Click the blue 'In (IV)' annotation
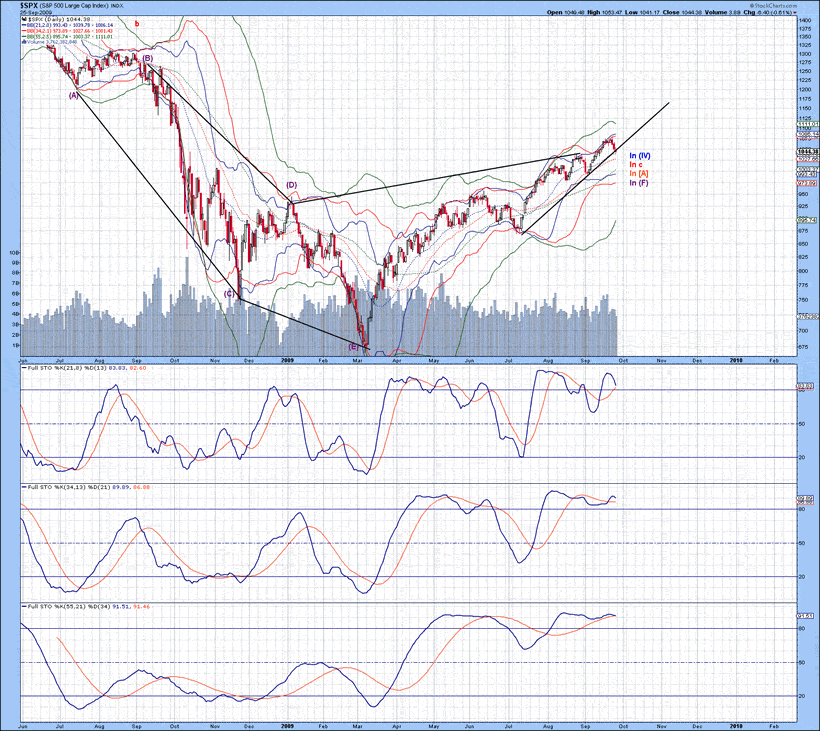 click(640, 156)
